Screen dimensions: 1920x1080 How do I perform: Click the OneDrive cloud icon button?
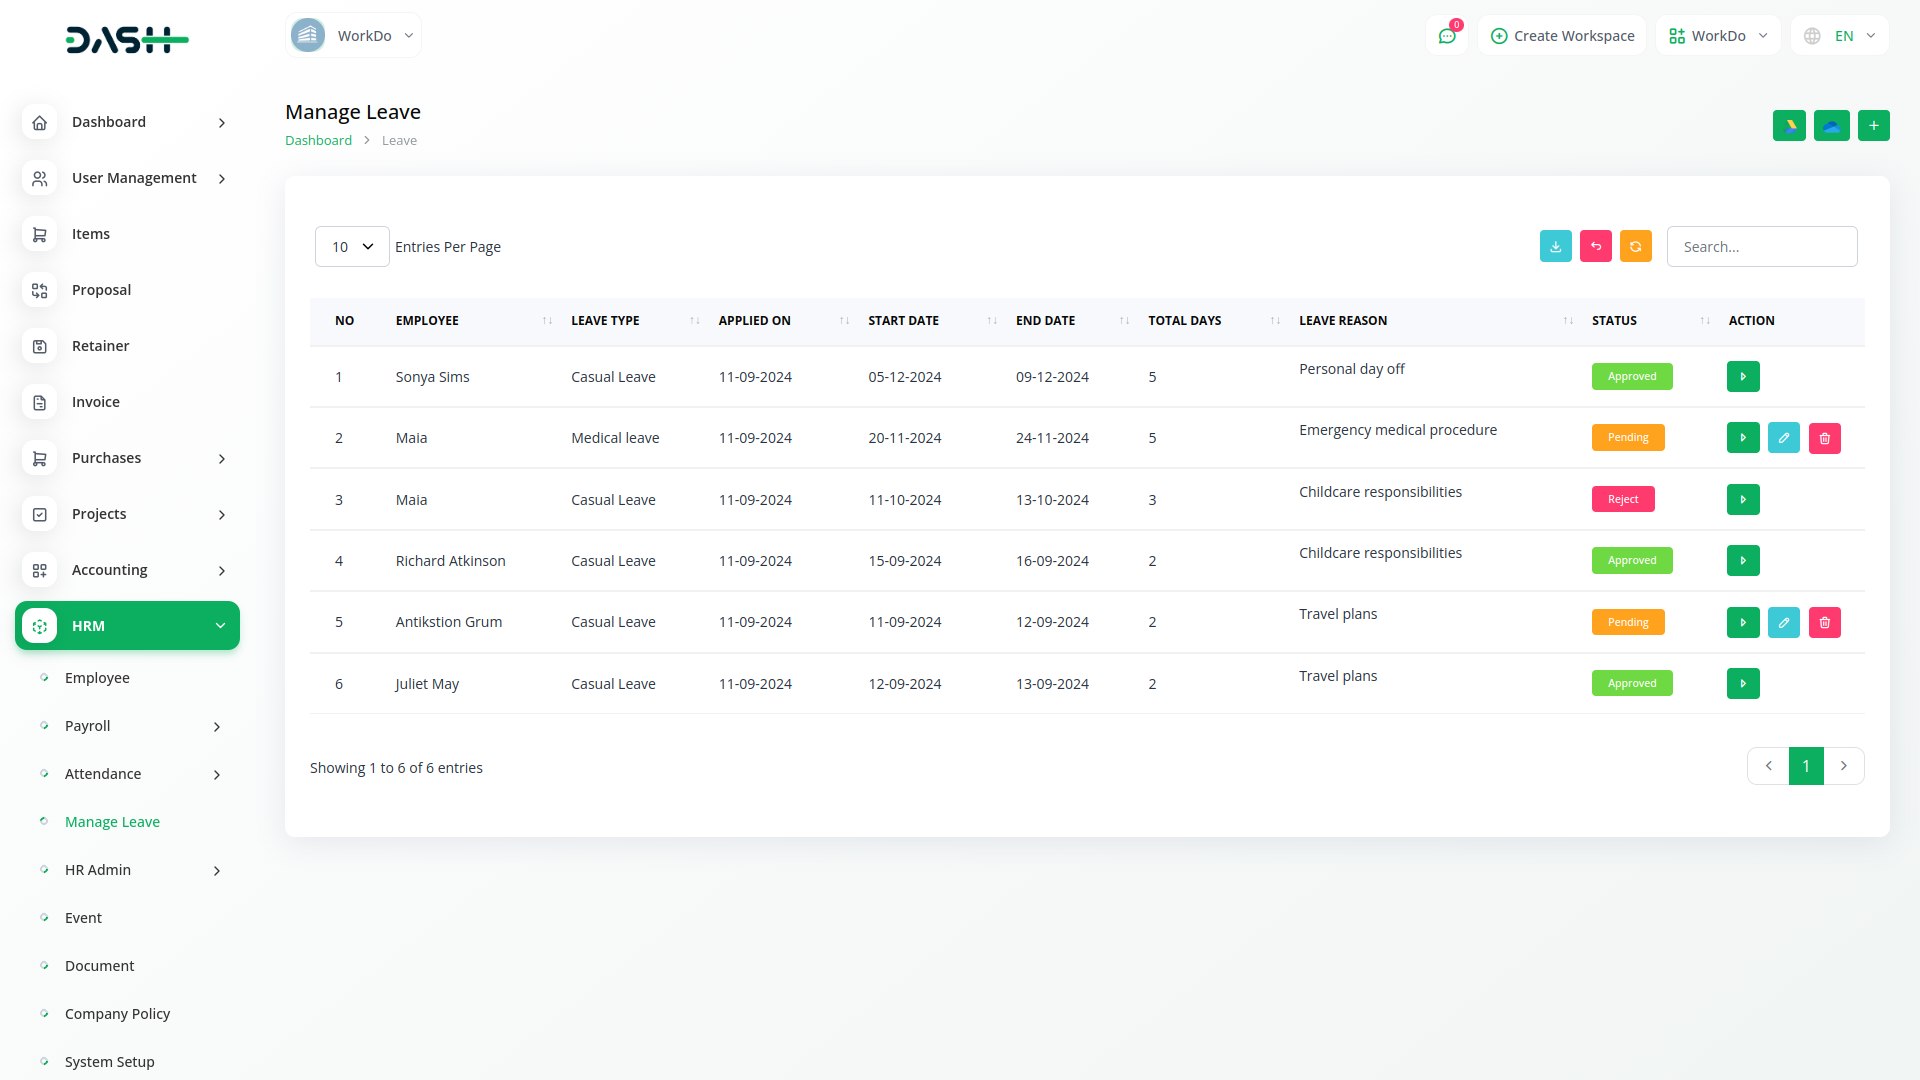pos(1831,126)
